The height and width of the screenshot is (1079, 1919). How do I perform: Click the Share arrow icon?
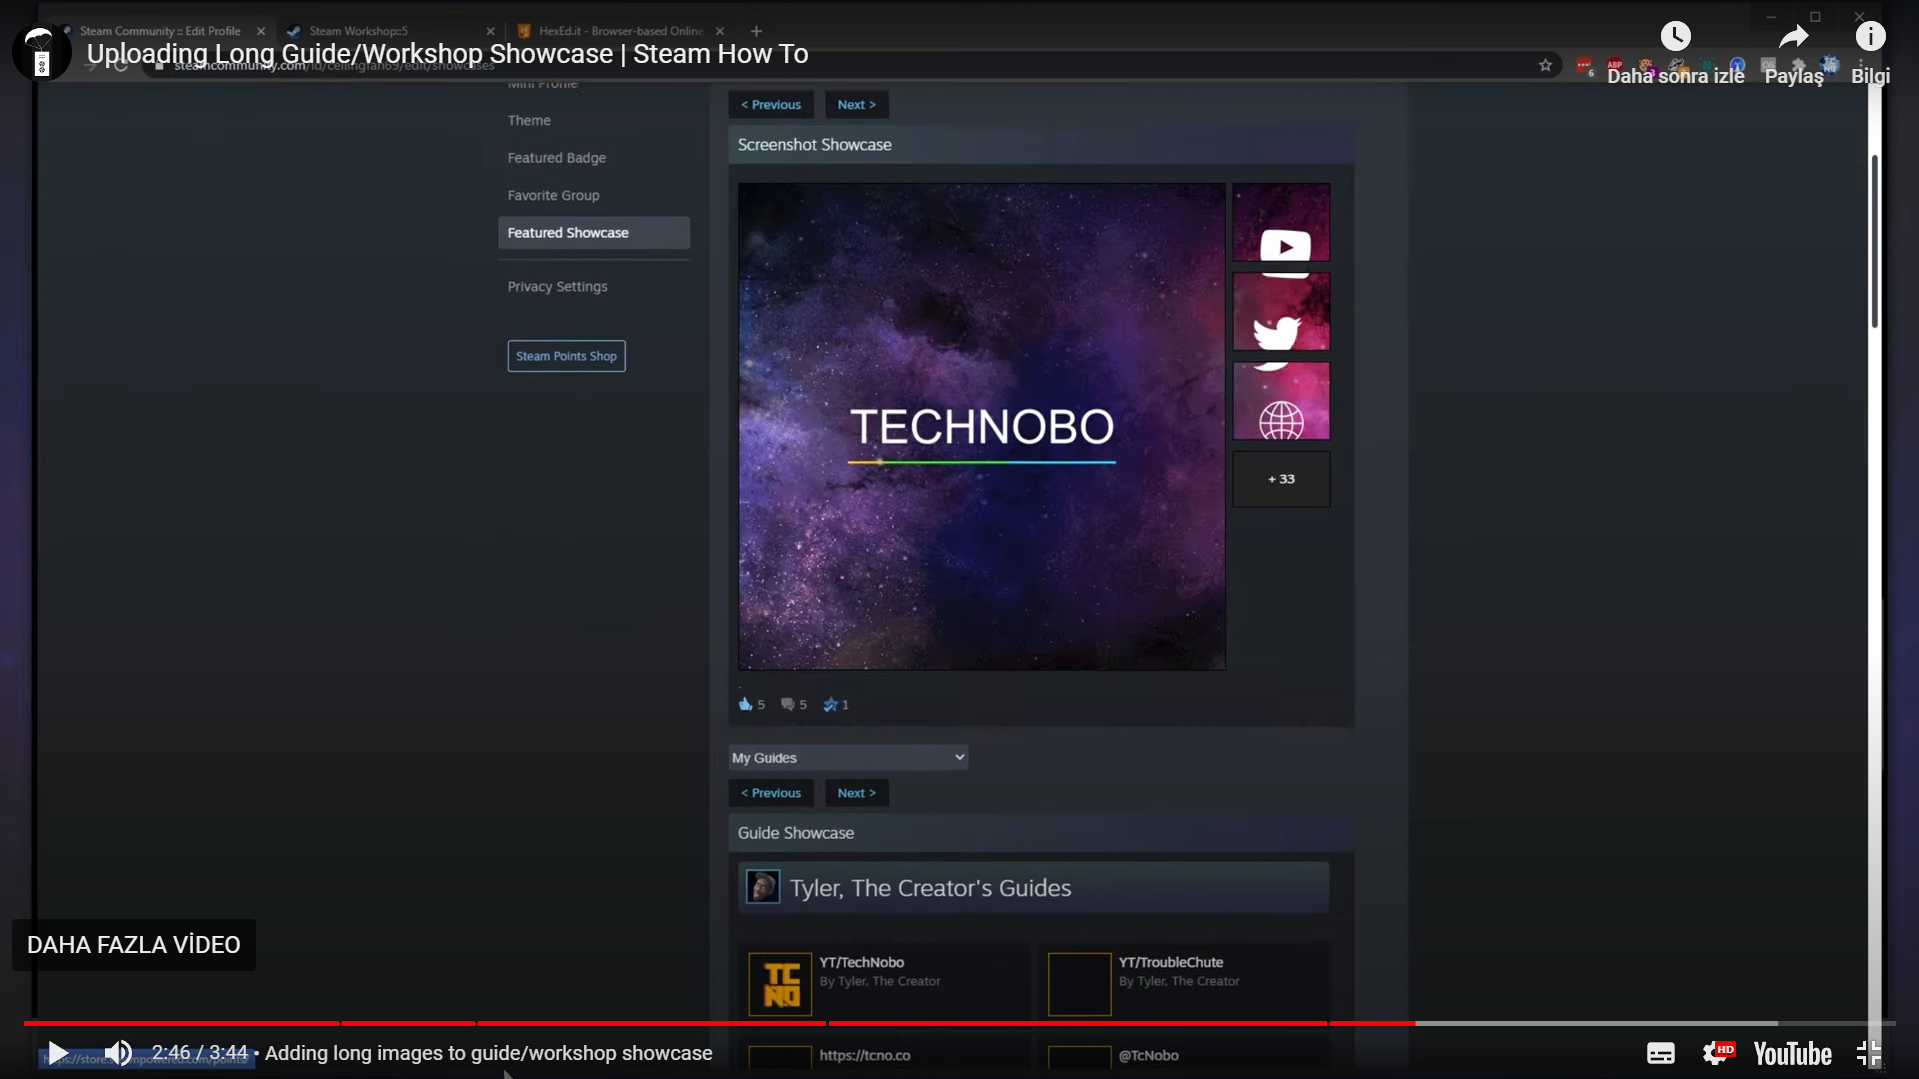(x=1794, y=37)
